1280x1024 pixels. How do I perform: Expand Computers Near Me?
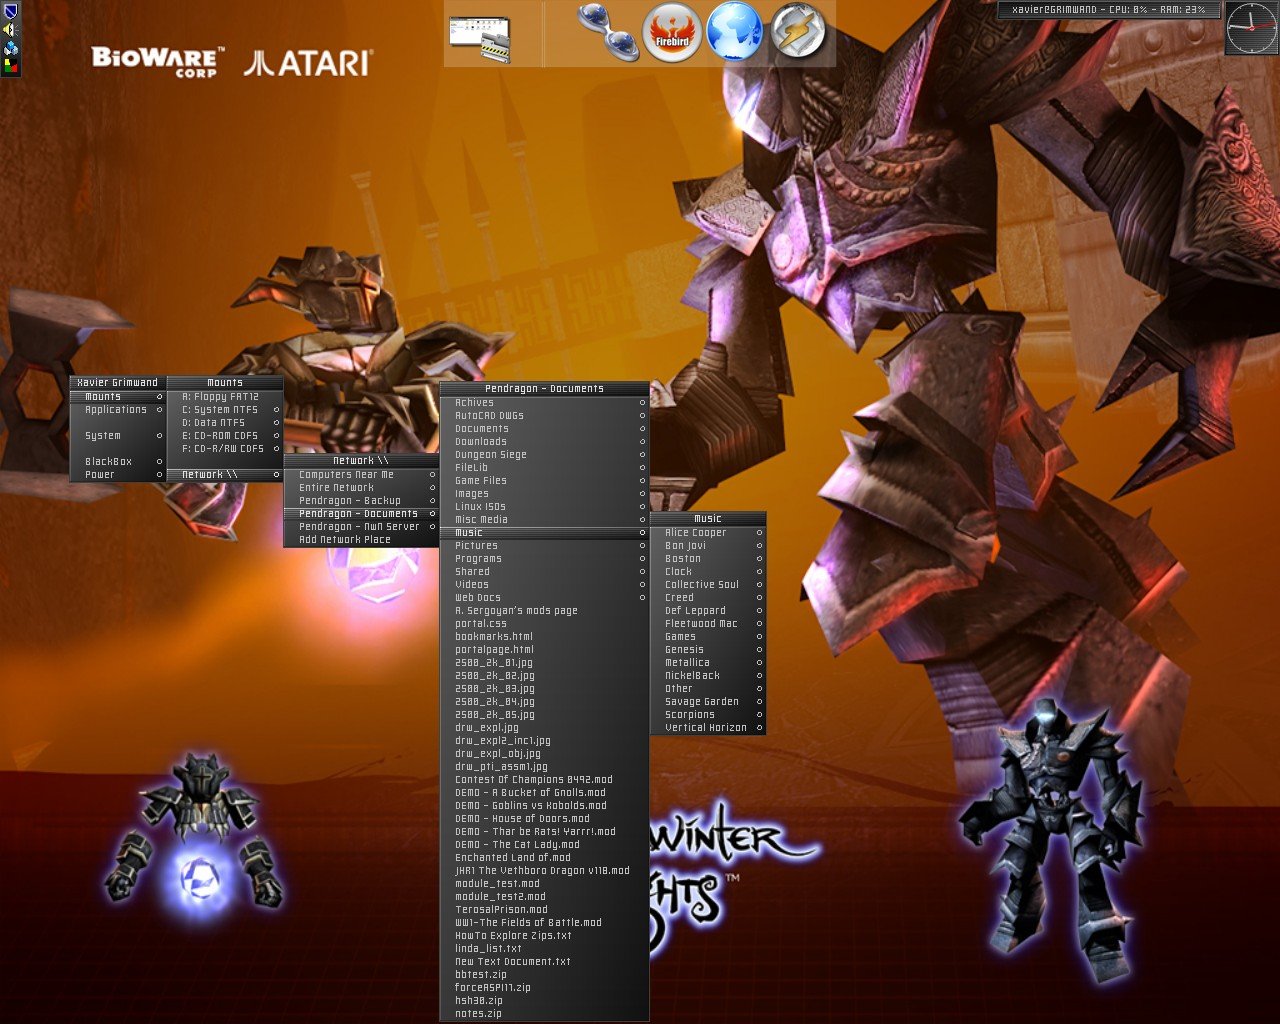(361, 475)
